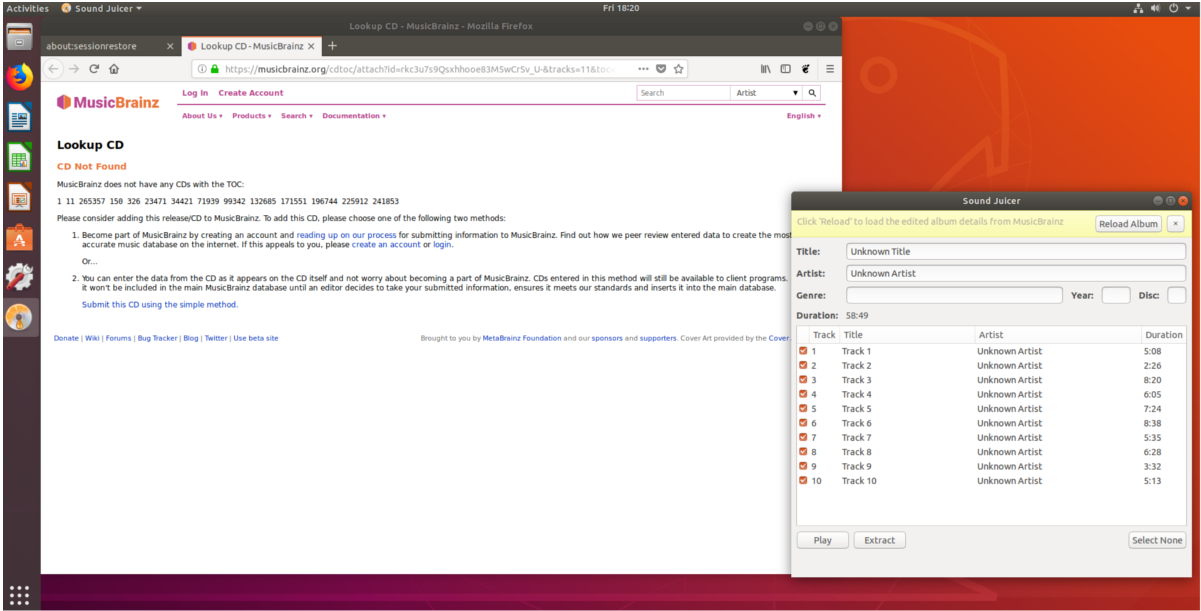Deselect Track 10 checkbox
Screen dimensions: 1201x611
803,481
